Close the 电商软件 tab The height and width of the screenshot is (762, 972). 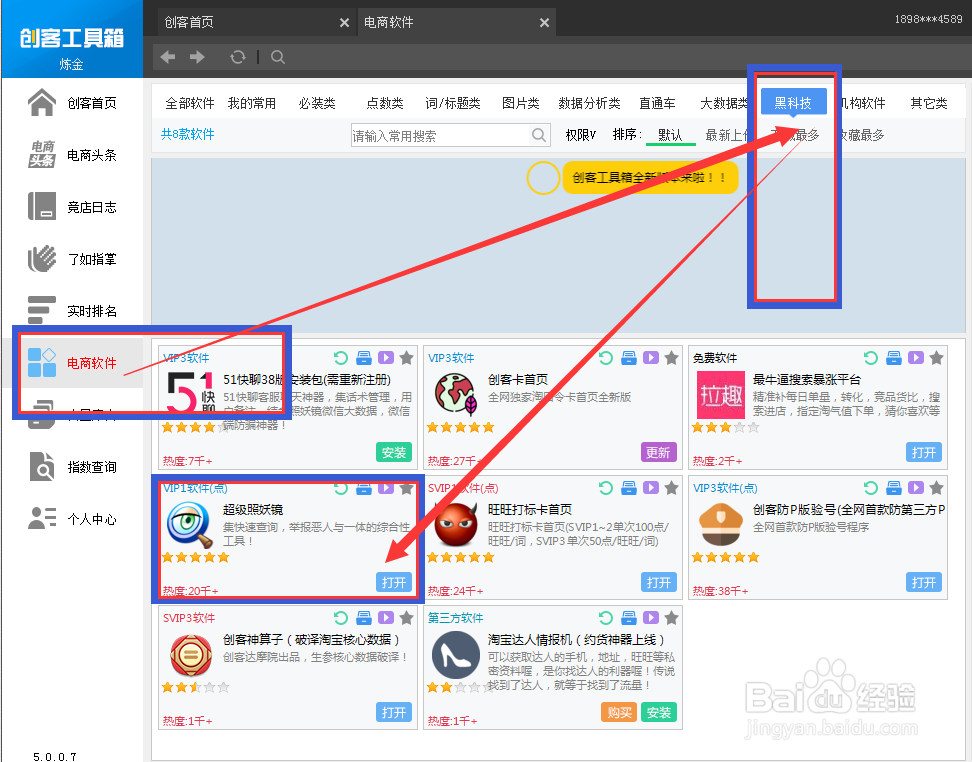[x=544, y=23]
